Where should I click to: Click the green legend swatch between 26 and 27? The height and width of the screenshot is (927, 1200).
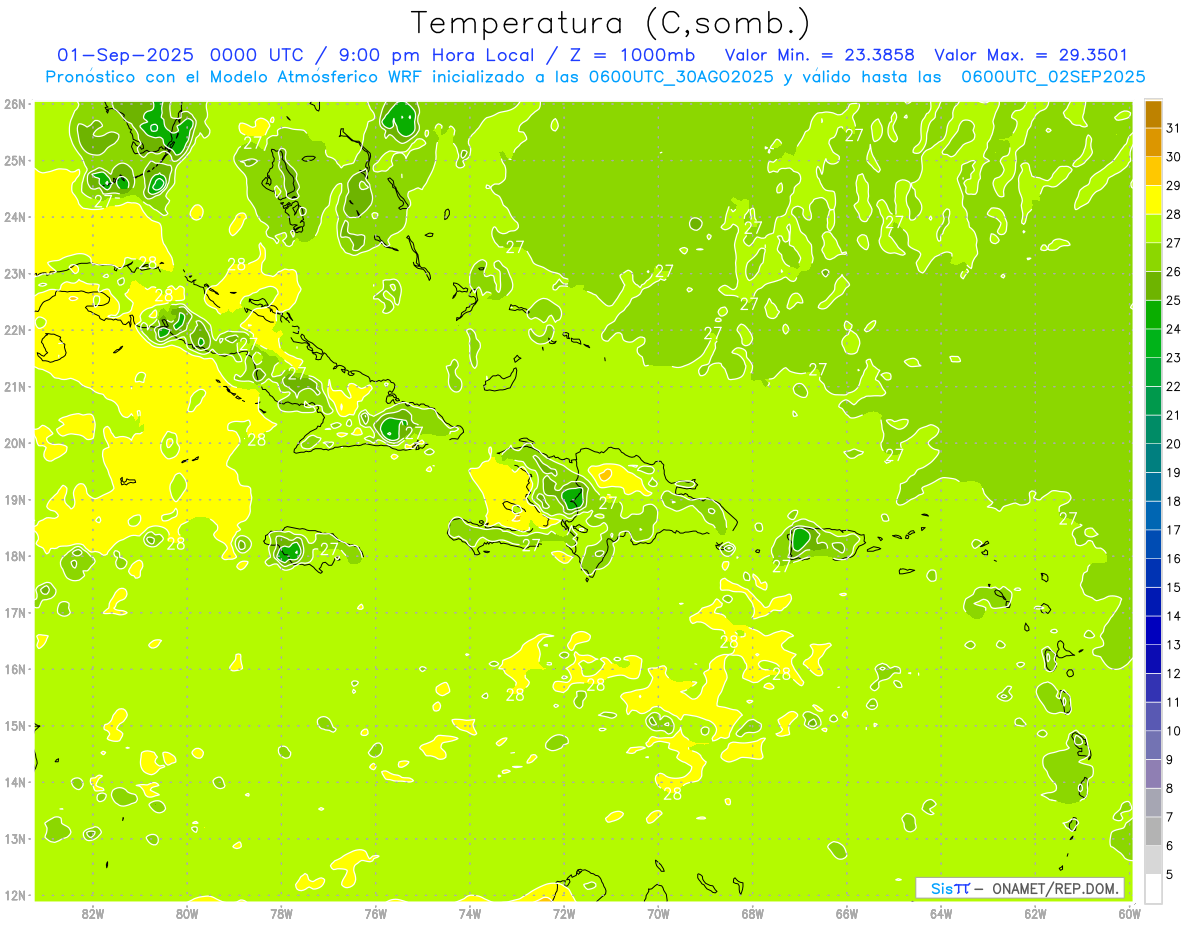coord(1154,258)
